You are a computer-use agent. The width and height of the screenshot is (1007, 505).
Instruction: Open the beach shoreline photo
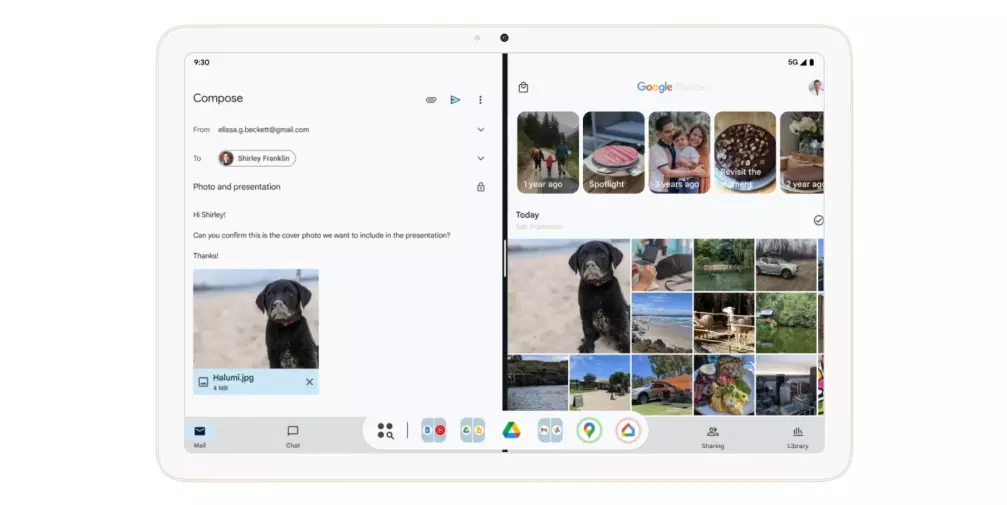pos(662,323)
